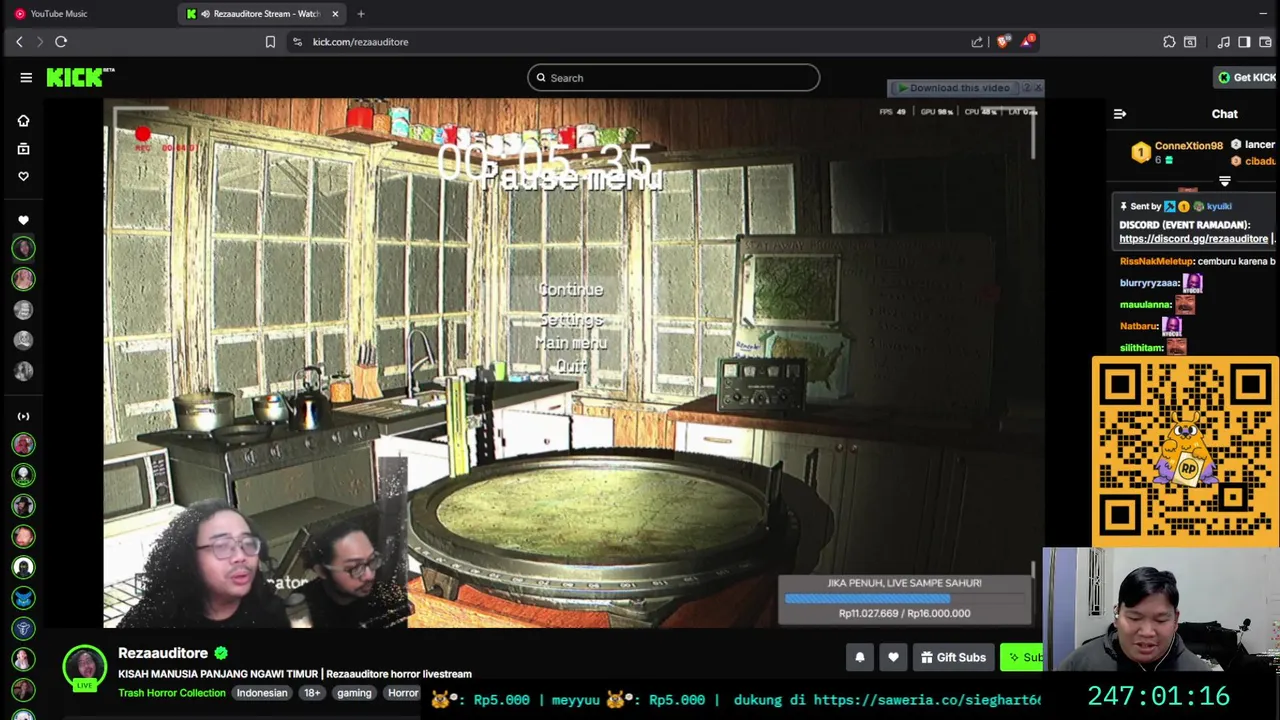Click chat user RissNakMeletup
The height and width of the screenshot is (720, 1280).
point(1156,261)
